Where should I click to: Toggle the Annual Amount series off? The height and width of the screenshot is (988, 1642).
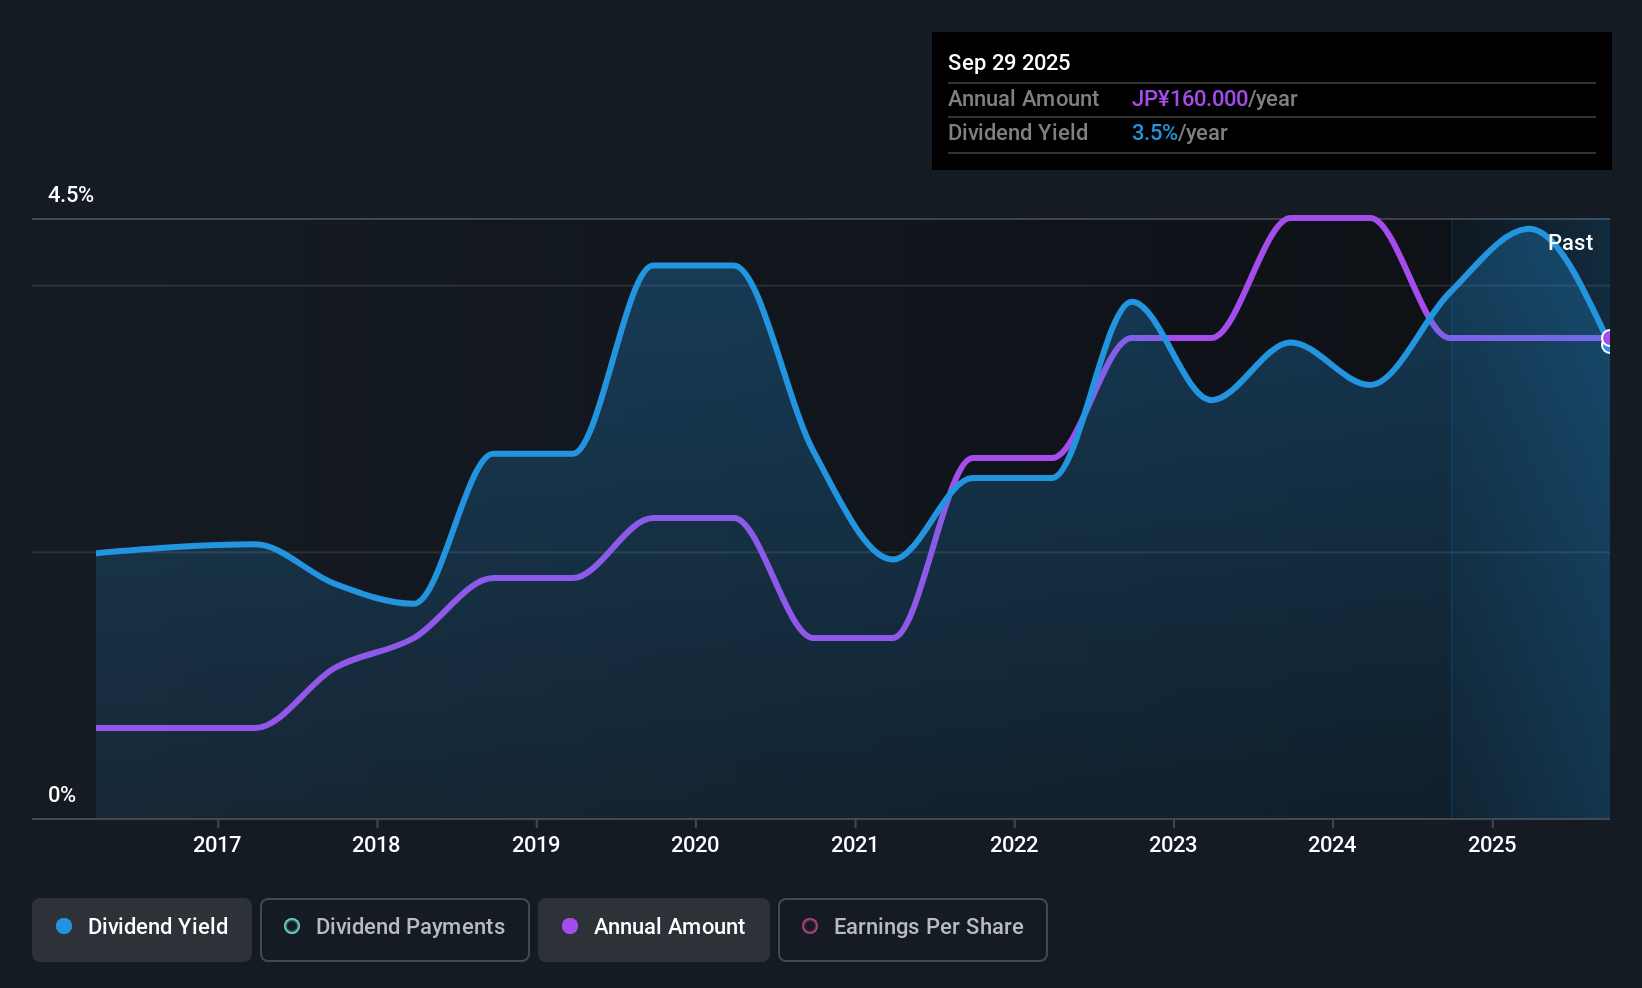(654, 928)
